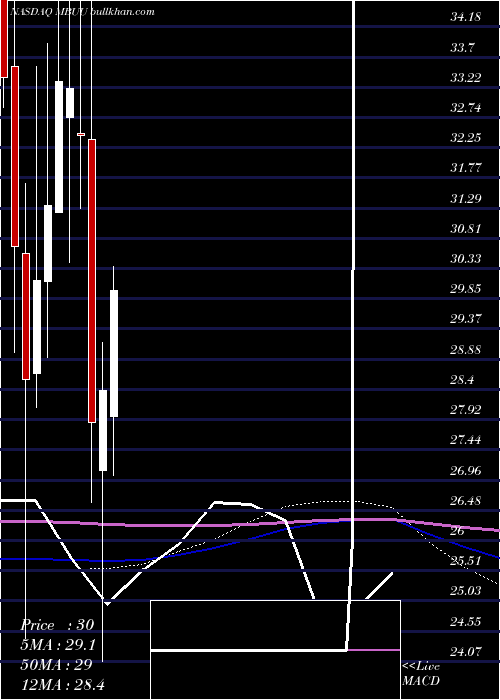This screenshot has height=700, width=500.
Task: Click the small red doji candle near 32.25
Action: click(81, 134)
